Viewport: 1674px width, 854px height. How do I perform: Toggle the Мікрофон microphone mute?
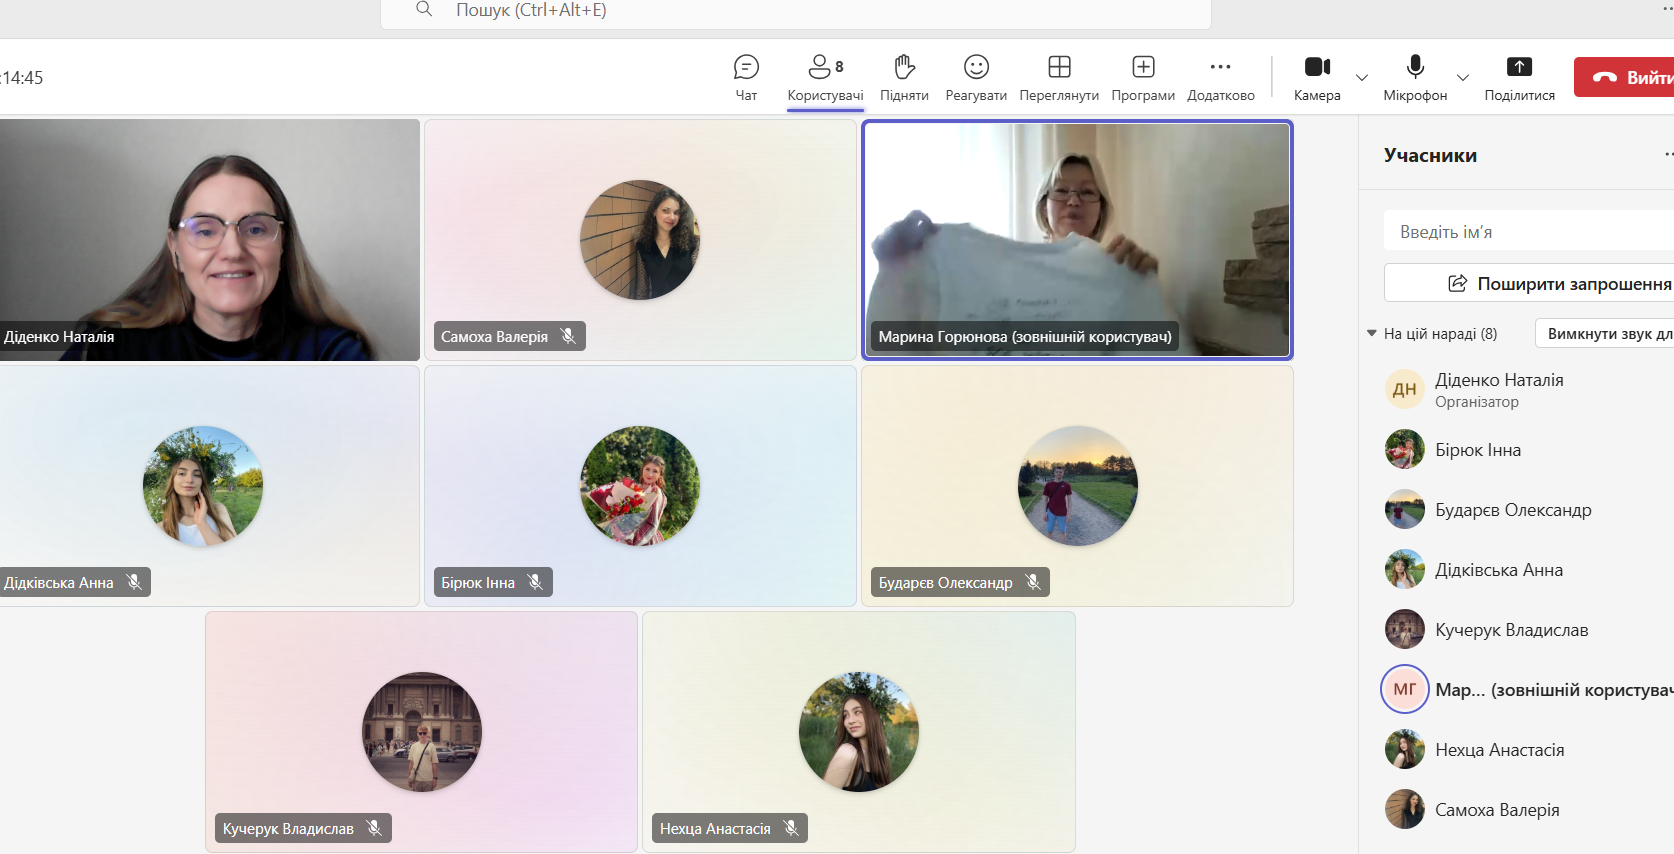click(x=1415, y=78)
